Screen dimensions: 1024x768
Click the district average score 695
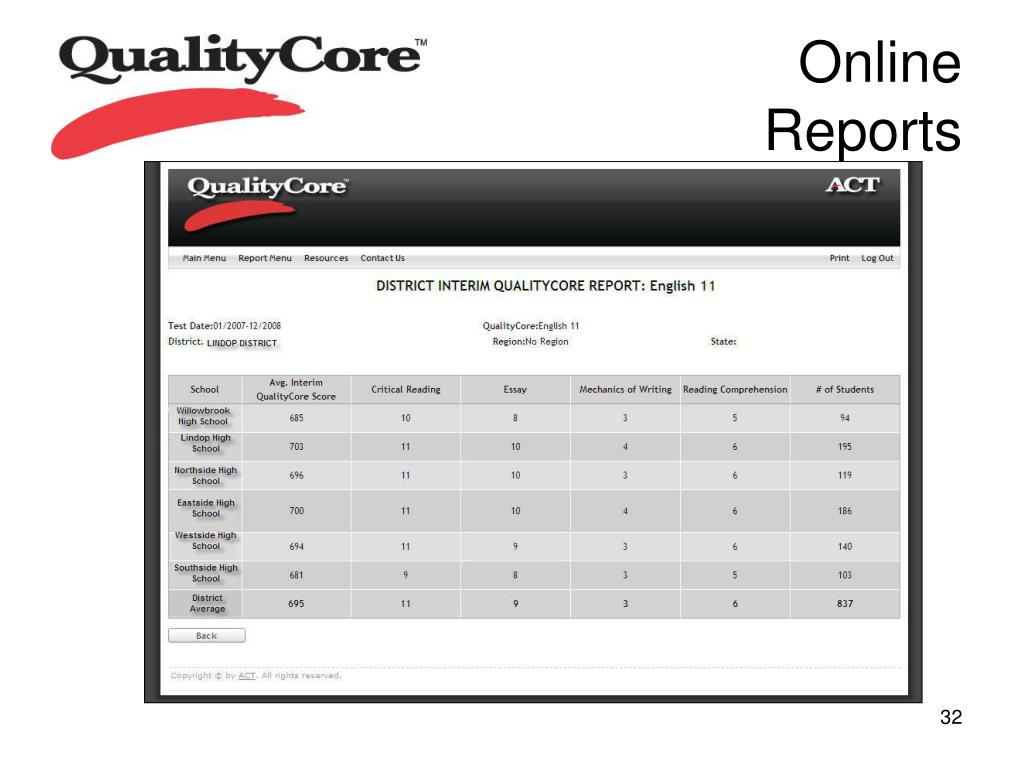(296, 603)
